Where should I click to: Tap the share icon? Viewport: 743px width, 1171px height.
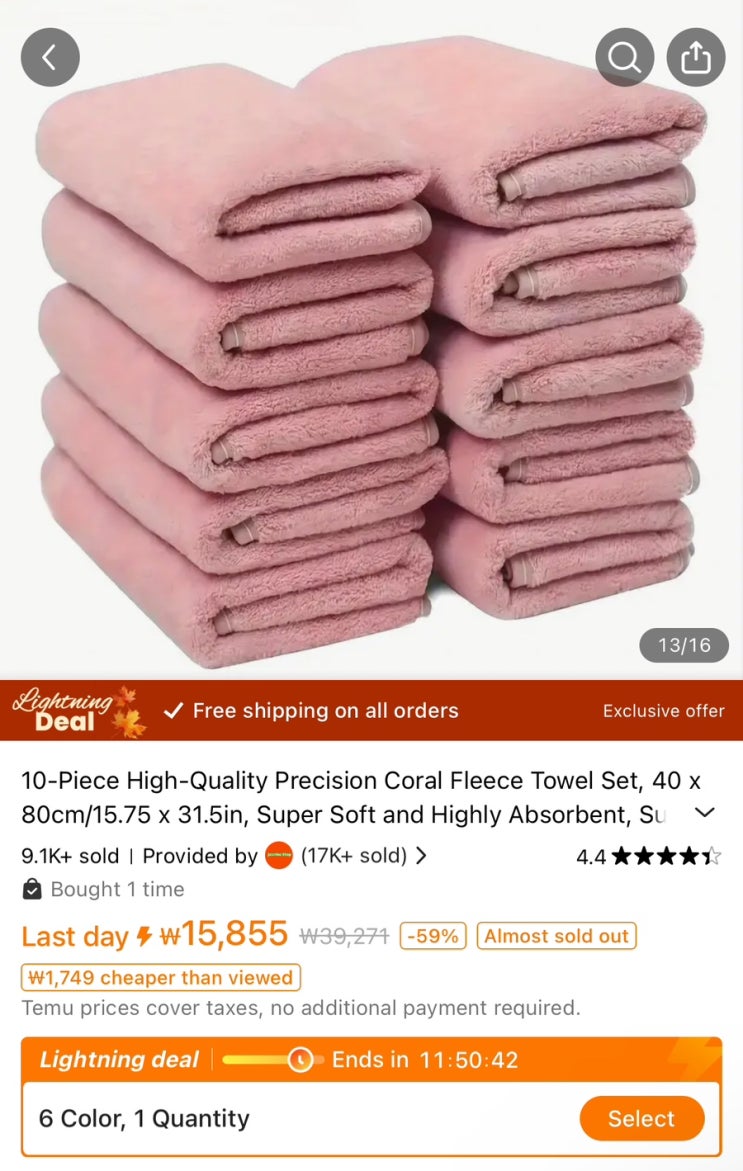pyautogui.click(x=696, y=58)
